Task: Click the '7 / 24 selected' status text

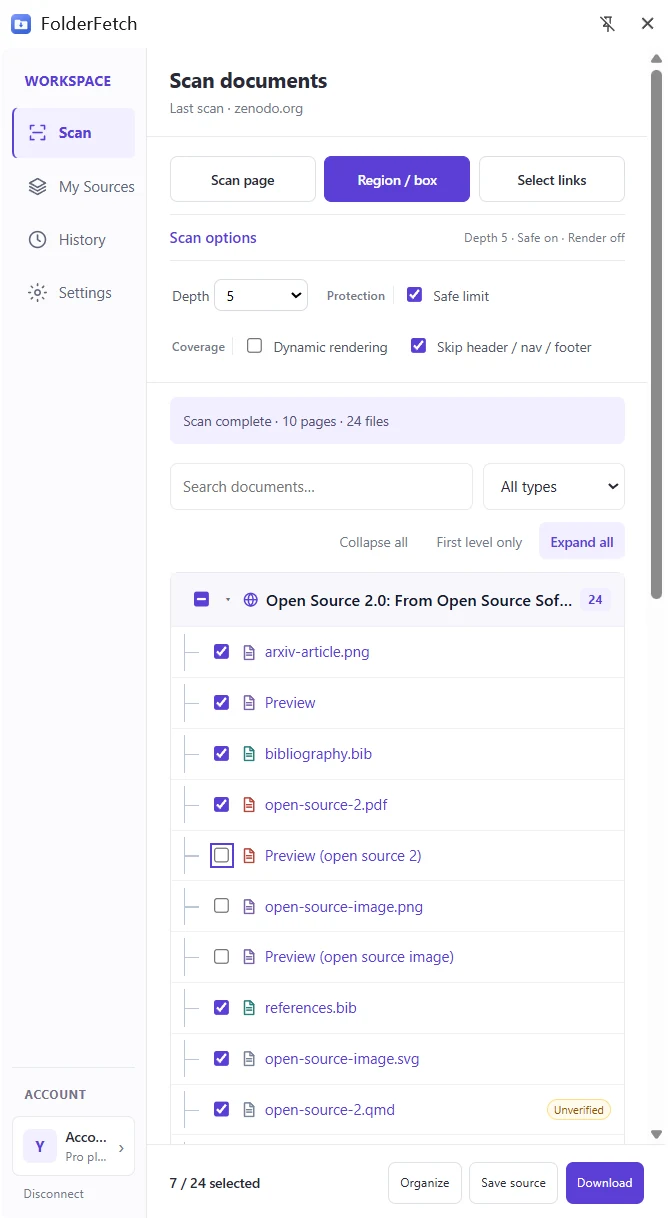Action: click(215, 1183)
